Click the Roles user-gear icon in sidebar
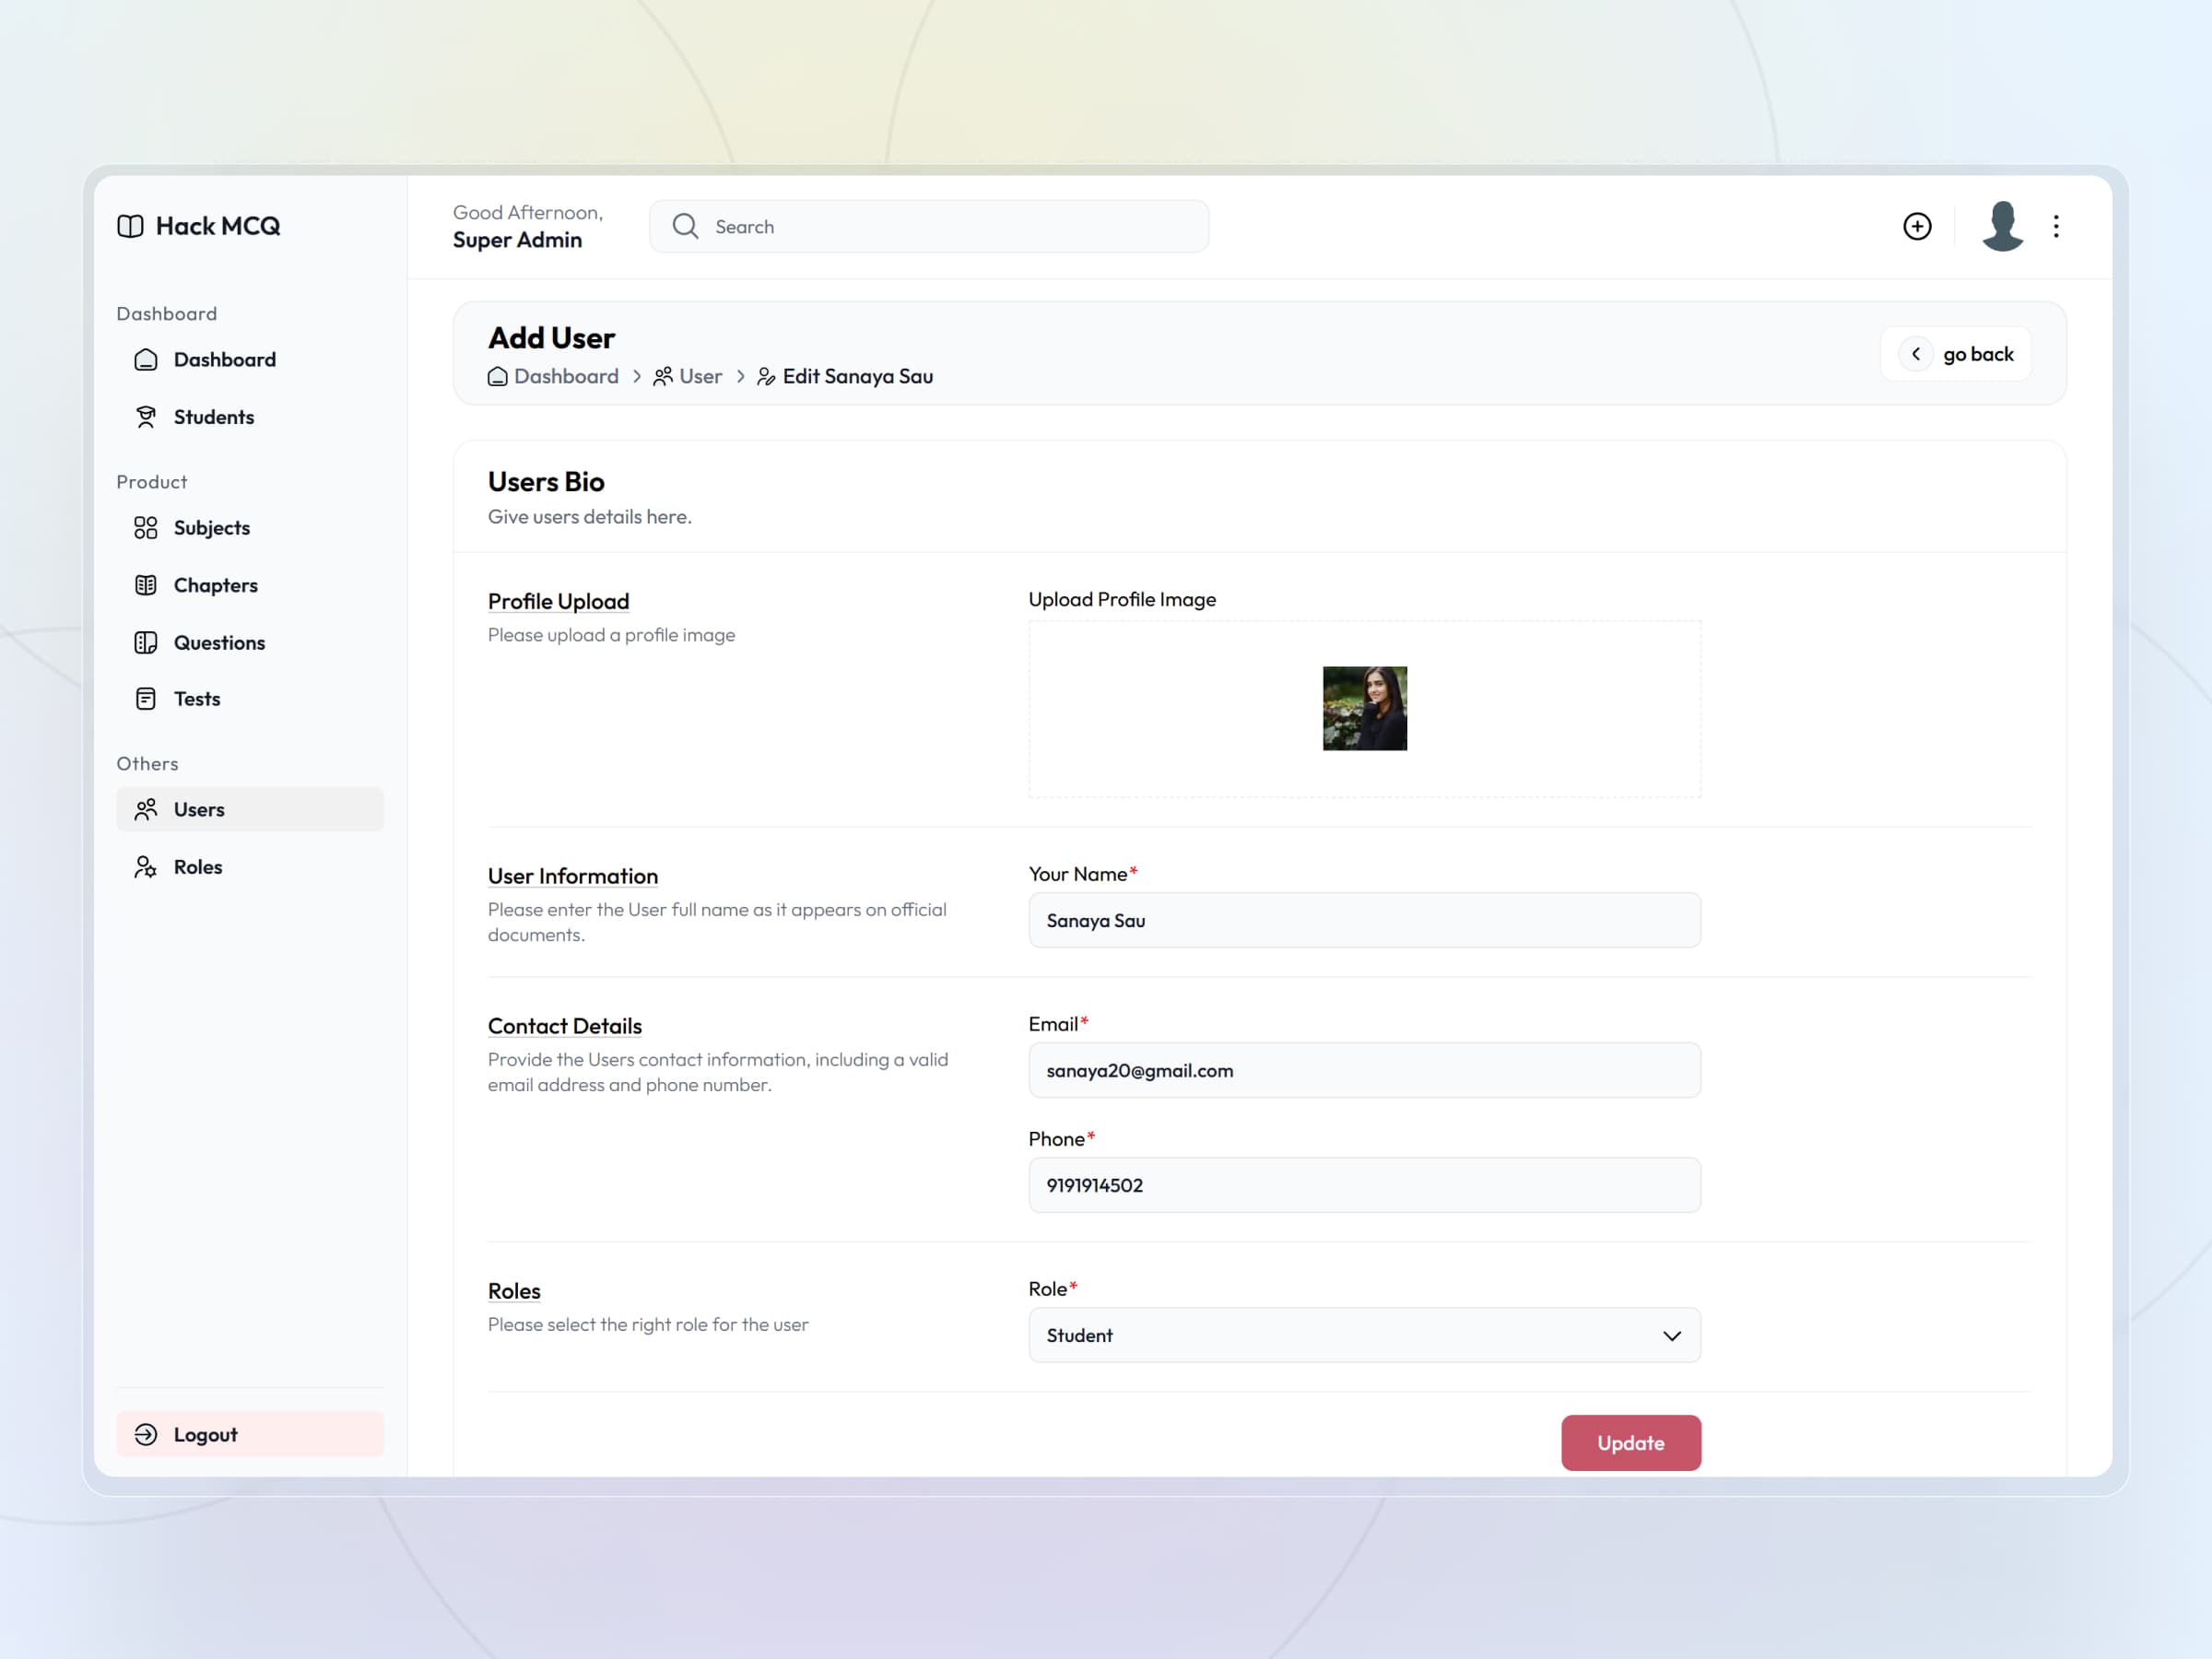The height and width of the screenshot is (1659, 2212). (146, 867)
